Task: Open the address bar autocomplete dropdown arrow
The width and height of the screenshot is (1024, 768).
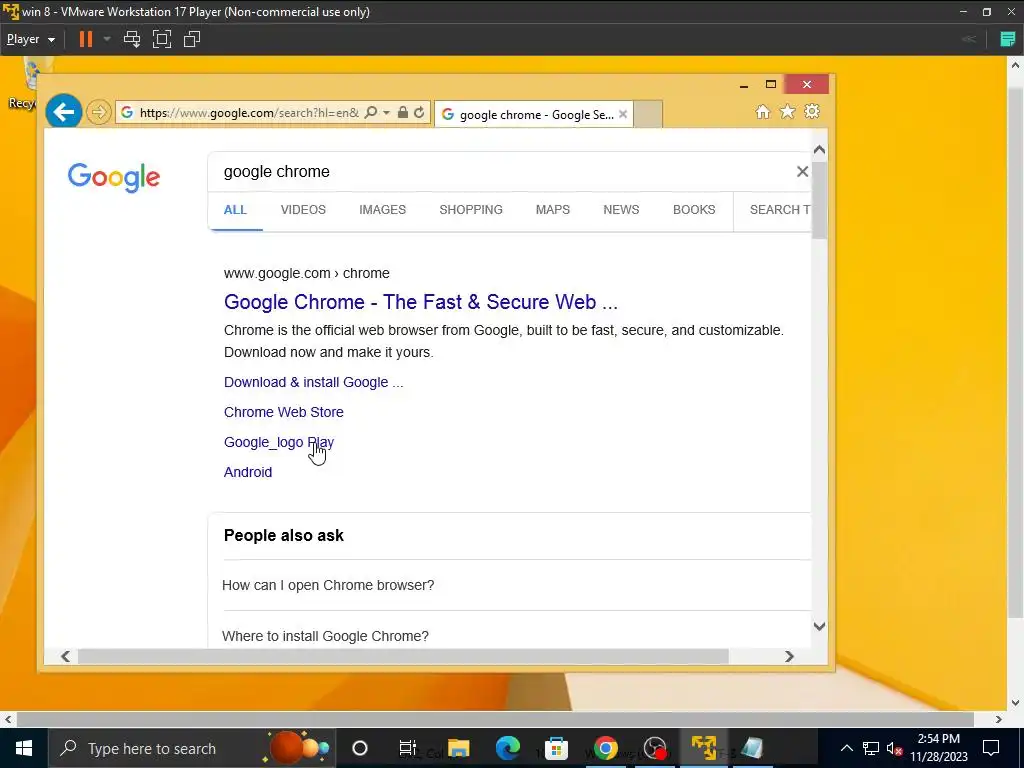Action: point(386,112)
